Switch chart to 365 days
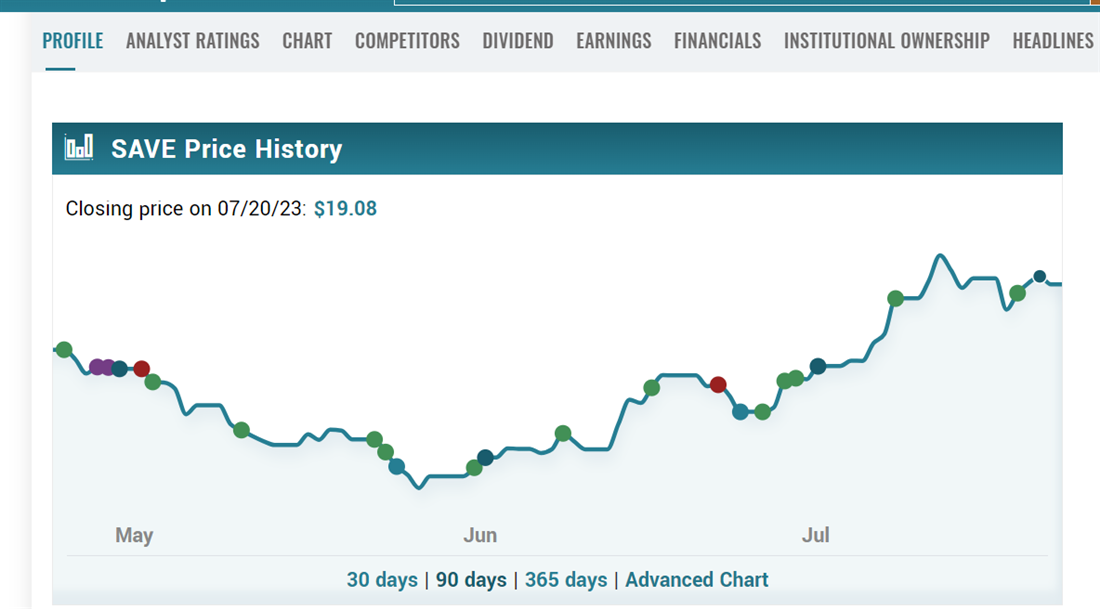1100x609 pixels. (566, 580)
